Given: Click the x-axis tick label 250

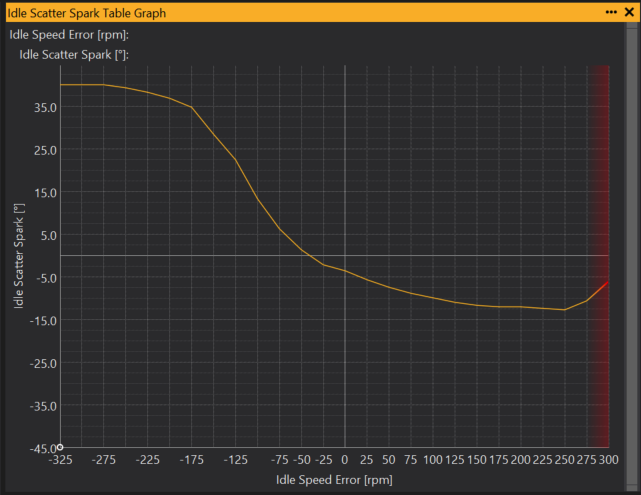Looking at the screenshot, I should 565,460.
